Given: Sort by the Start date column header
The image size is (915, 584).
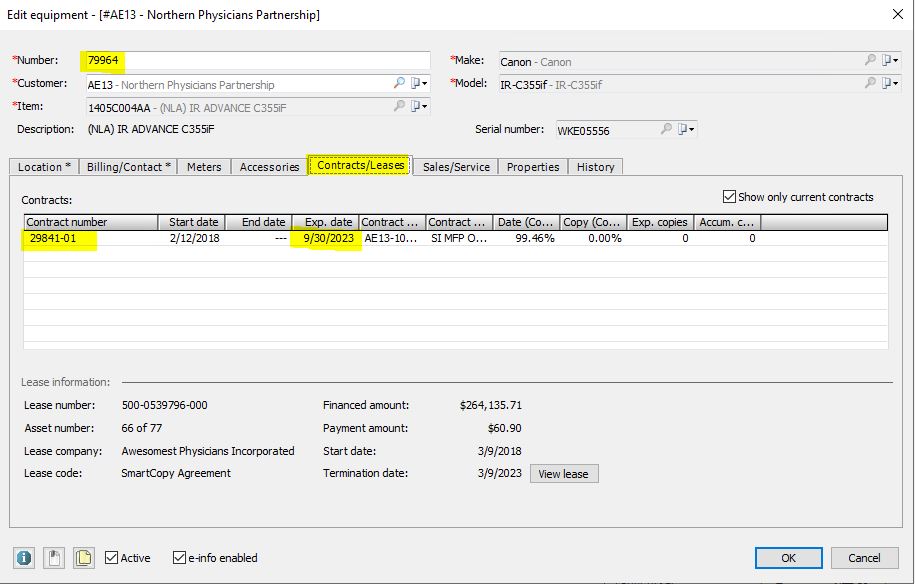Looking at the screenshot, I should coord(191,222).
